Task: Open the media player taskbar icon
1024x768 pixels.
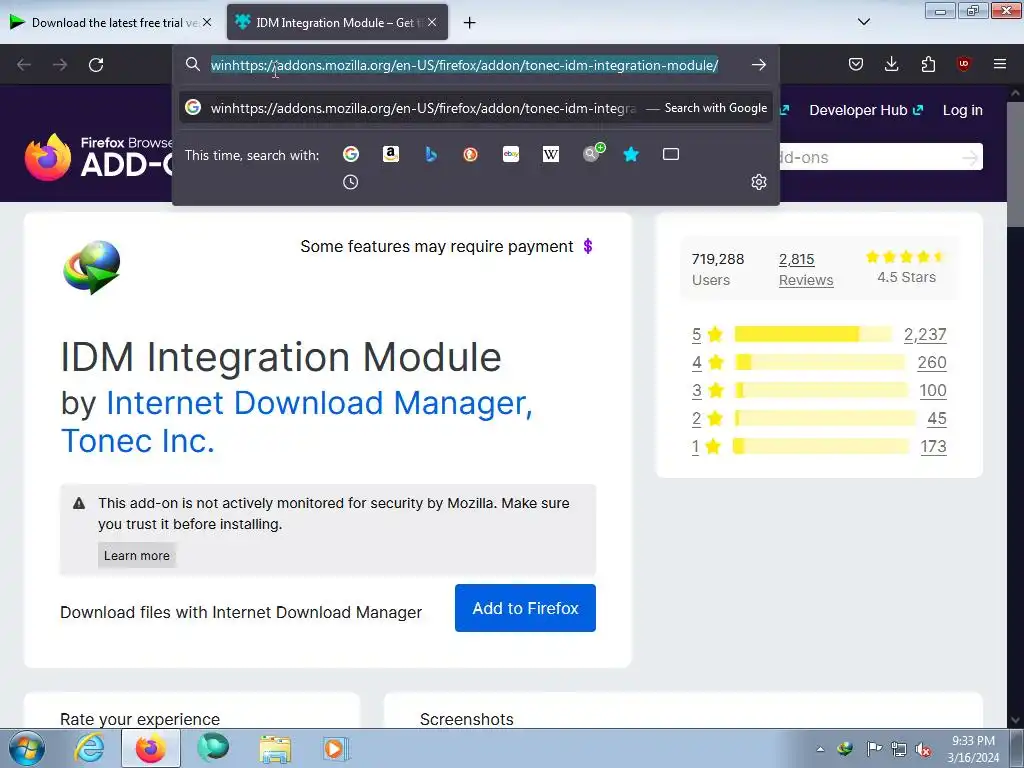Action: (x=336, y=749)
